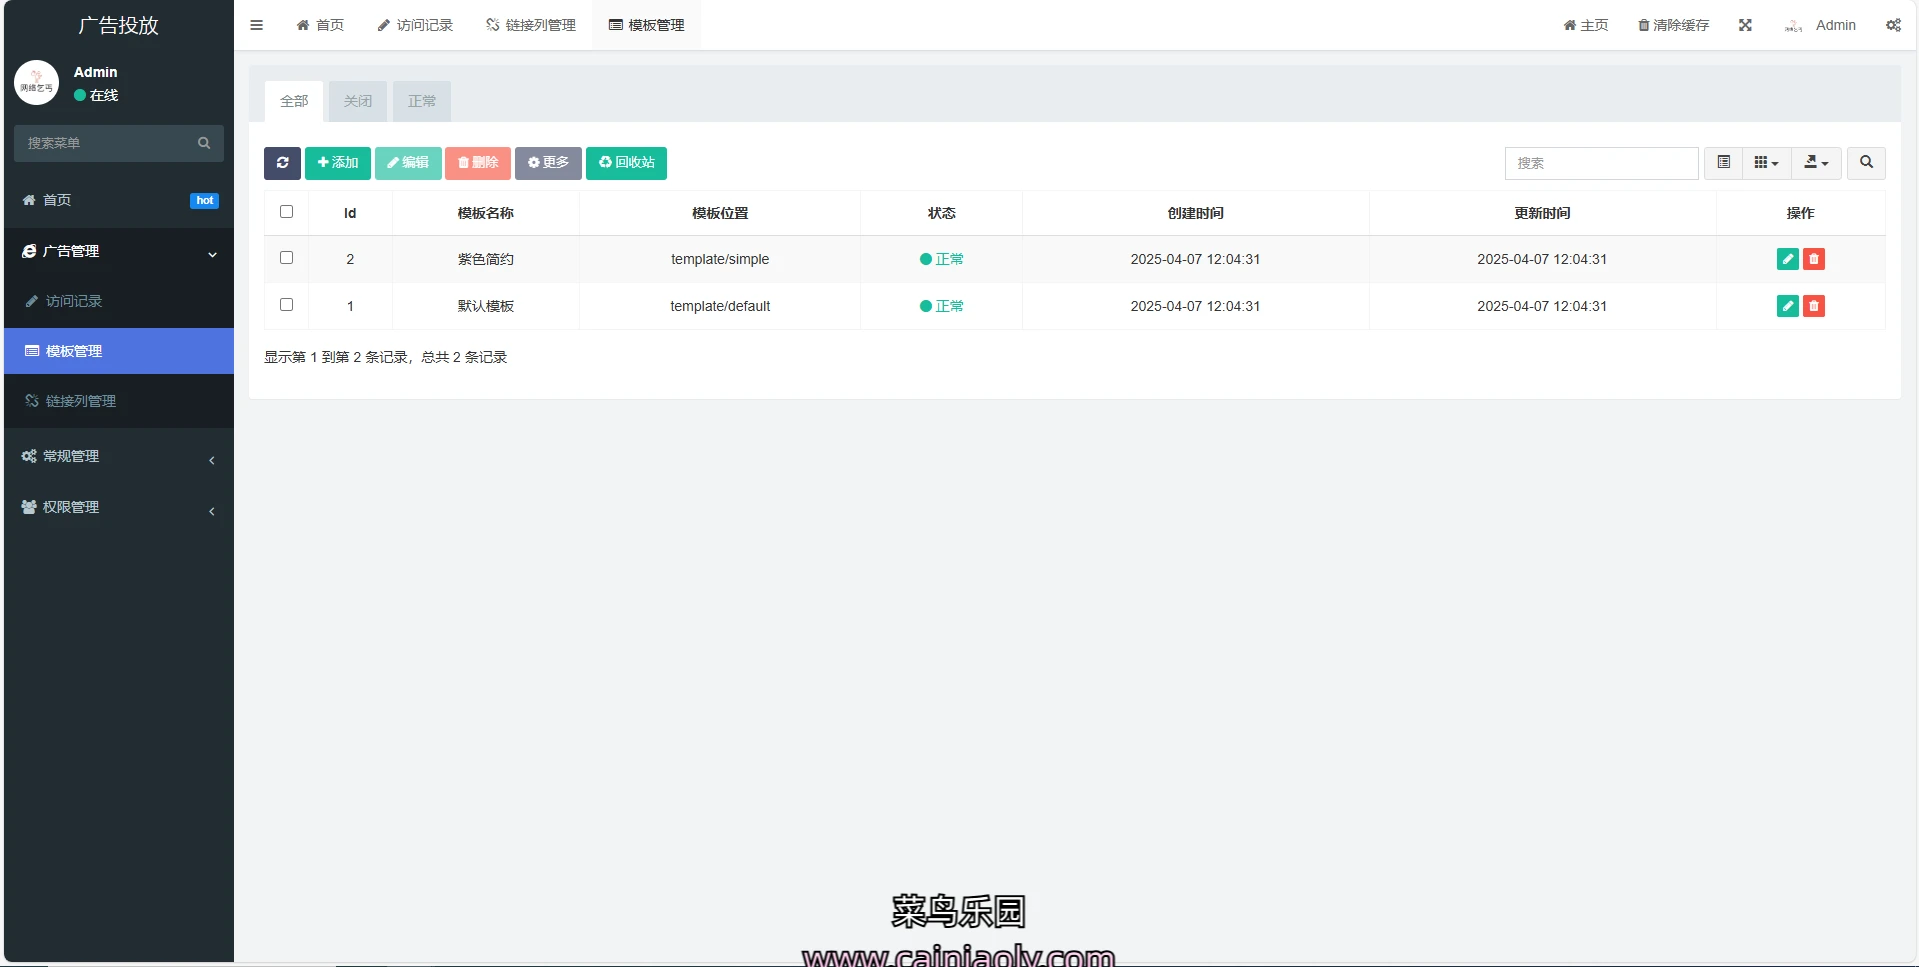
Task: Toggle the table card view icon
Action: (x=1723, y=163)
